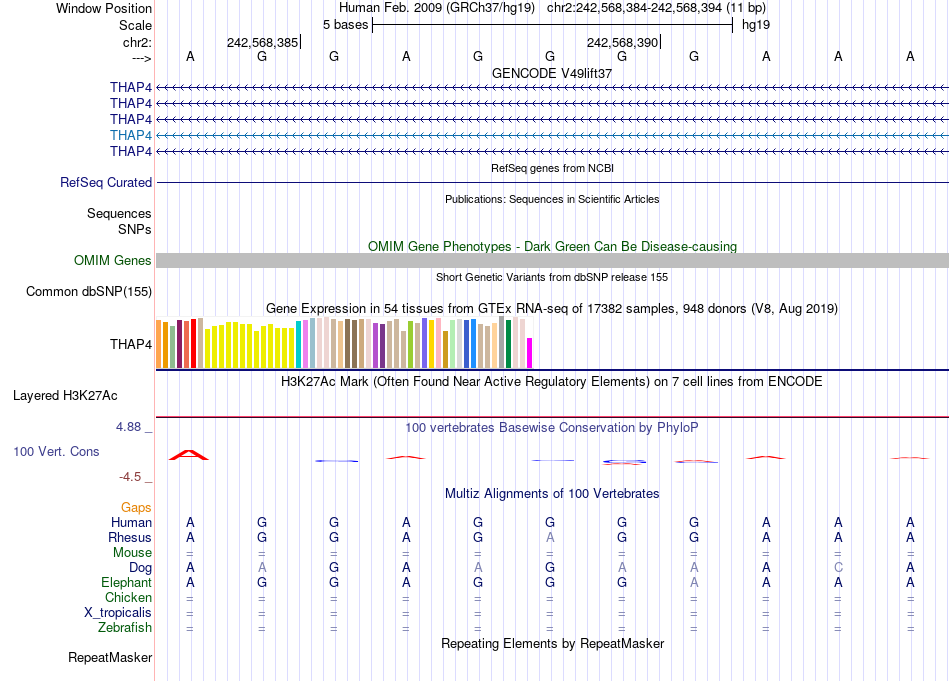The height and width of the screenshot is (681, 950).
Task: Click the ---> sequence direction arrow label
Action: [141, 58]
